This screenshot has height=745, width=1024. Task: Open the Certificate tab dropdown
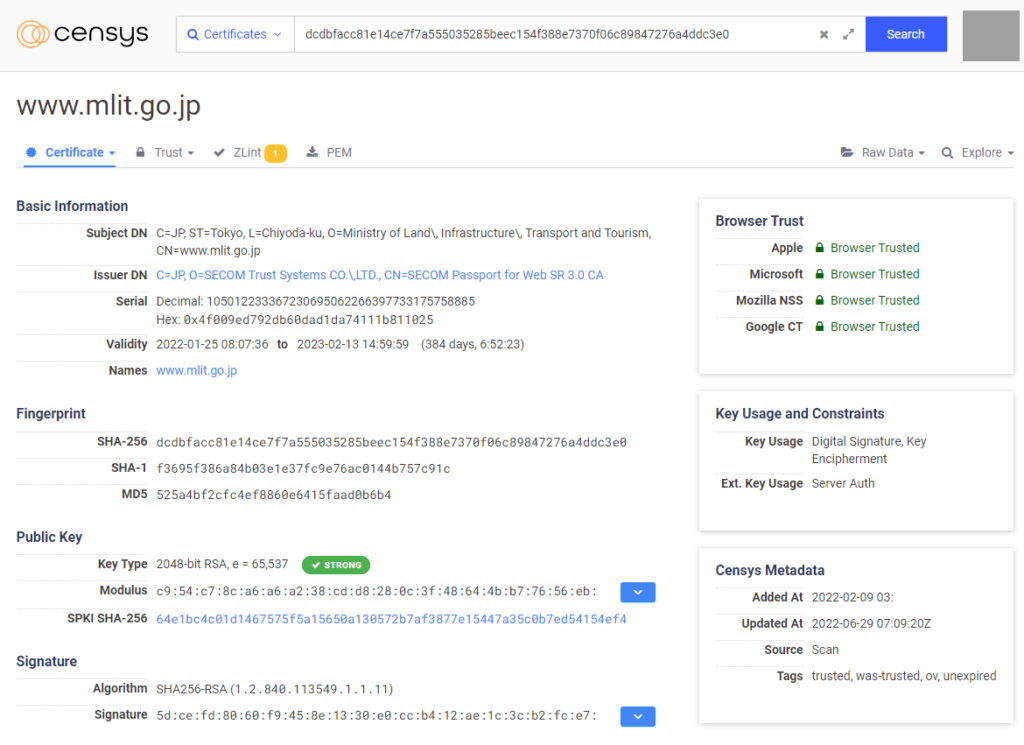[71, 152]
